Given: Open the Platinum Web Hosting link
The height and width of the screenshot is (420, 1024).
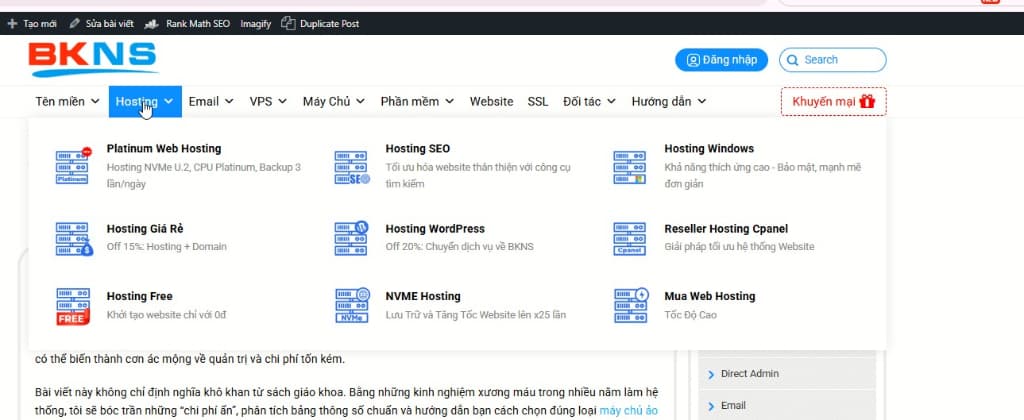Looking at the screenshot, I should [164, 149].
